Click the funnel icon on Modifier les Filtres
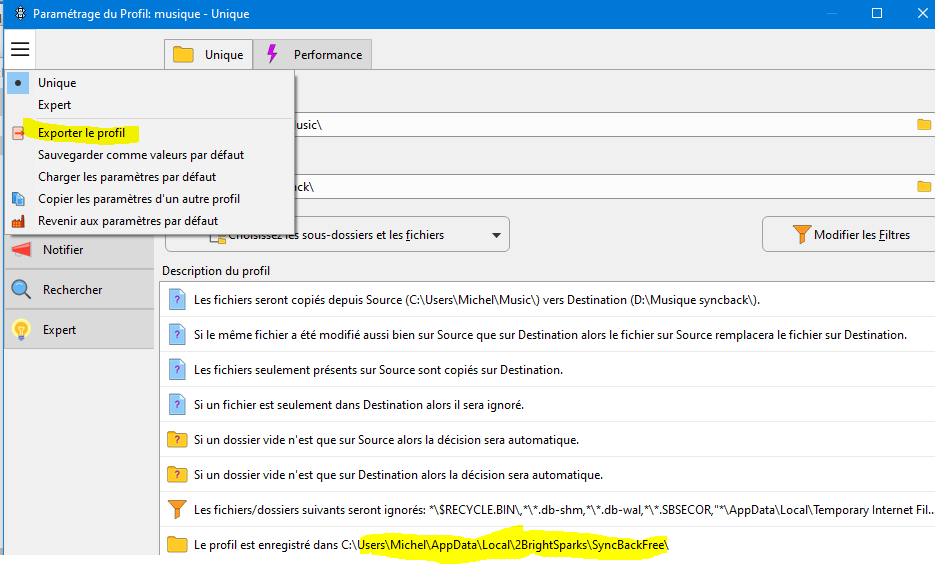The width and height of the screenshot is (935, 564). click(x=801, y=234)
